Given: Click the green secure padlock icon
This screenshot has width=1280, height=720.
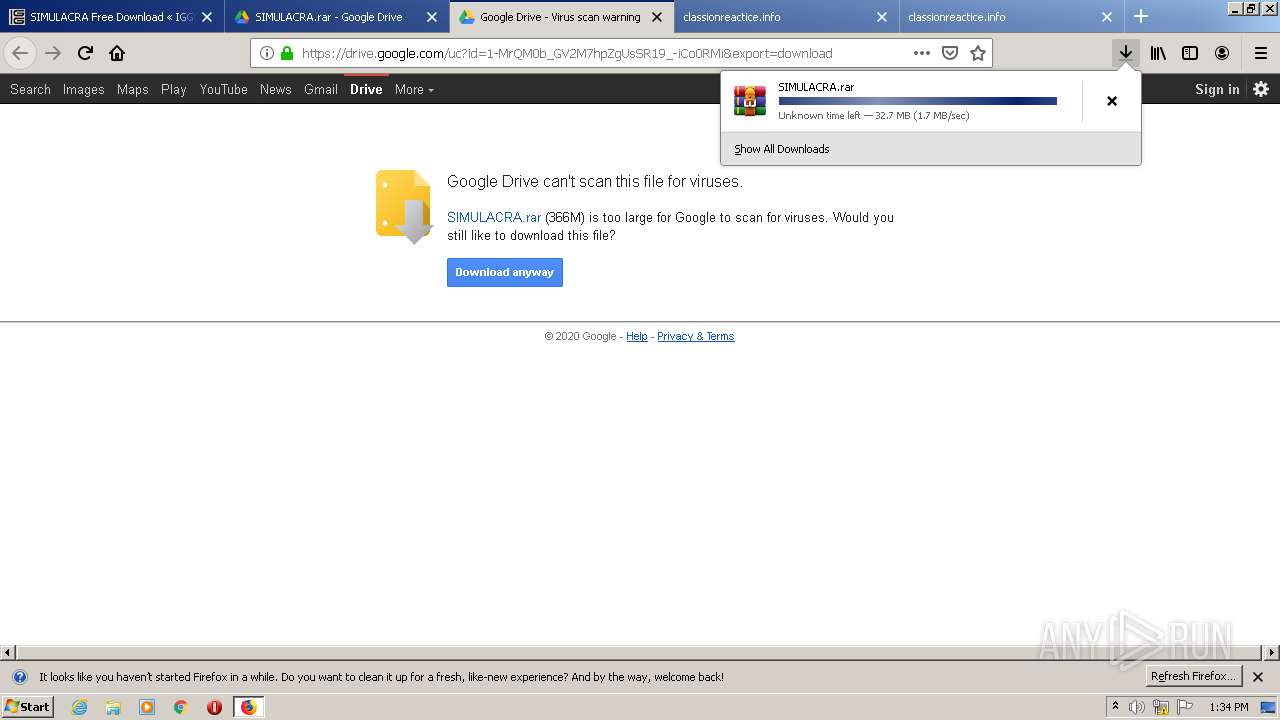Looking at the screenshot, I should [287, 53].
